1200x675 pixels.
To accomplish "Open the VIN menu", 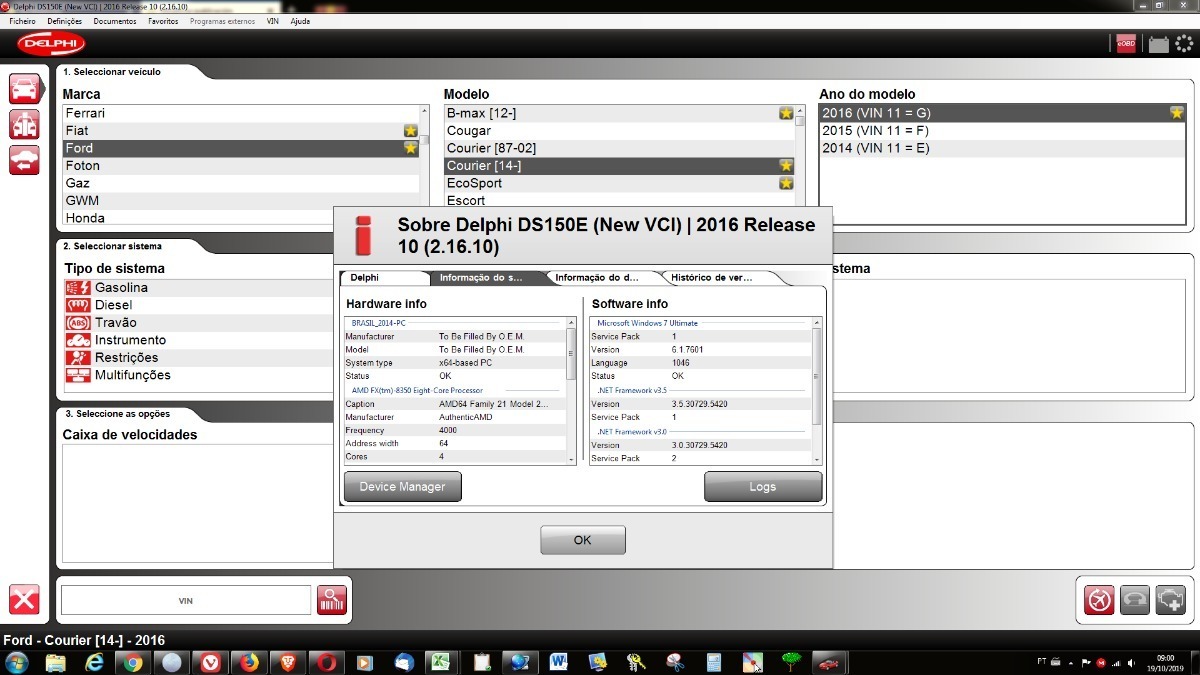I will click(x=273, y=21).
